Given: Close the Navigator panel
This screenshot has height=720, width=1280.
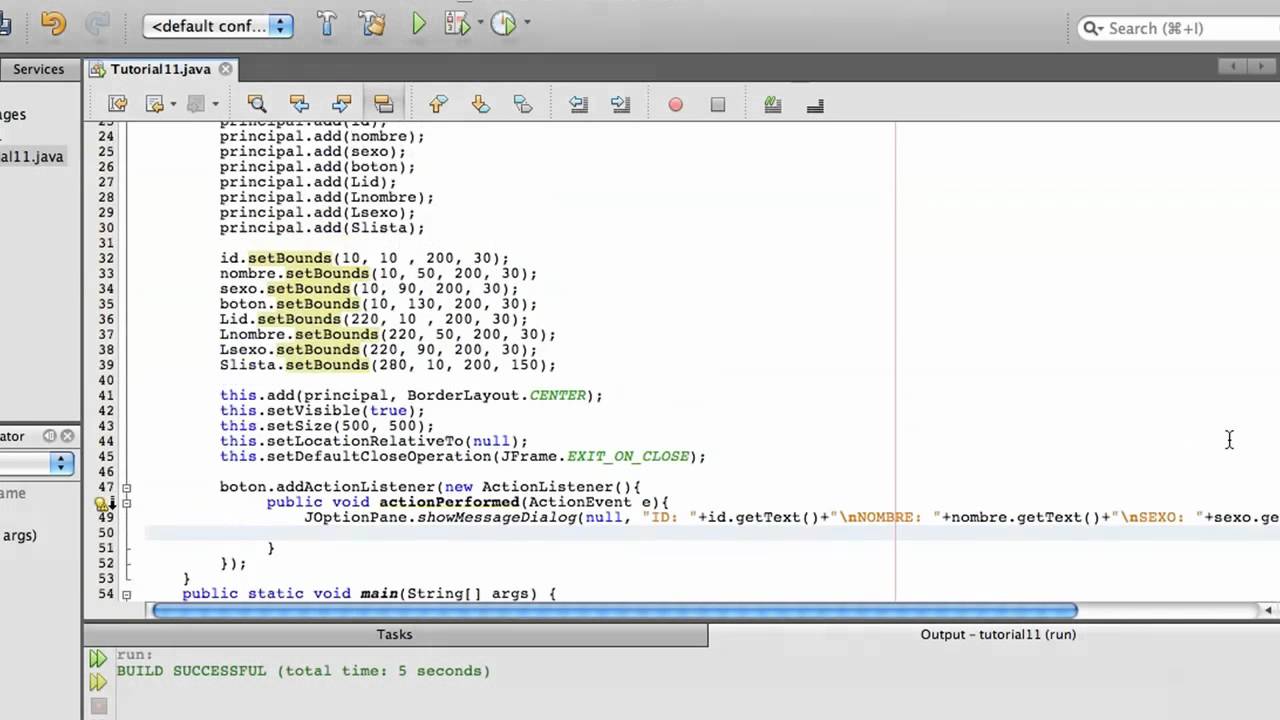Looking at the screenshot, I should pos(67,436).
